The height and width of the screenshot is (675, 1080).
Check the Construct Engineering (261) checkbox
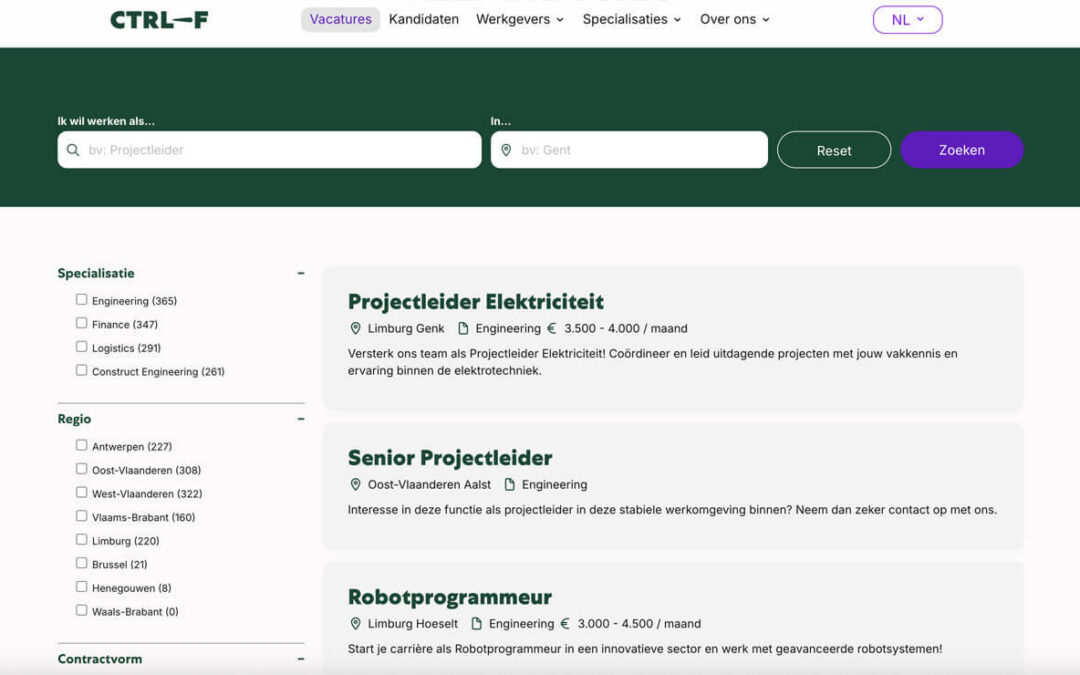pyautogui.click(x=81, y=370)
